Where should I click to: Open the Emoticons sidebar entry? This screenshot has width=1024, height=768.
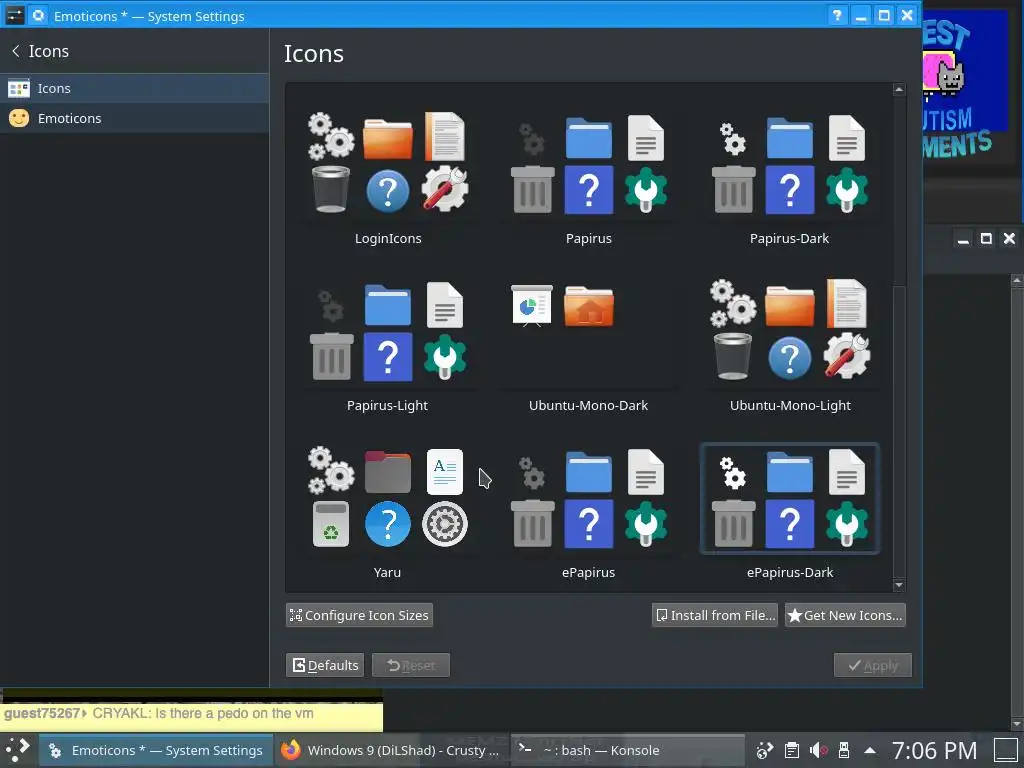coord(135,118)
